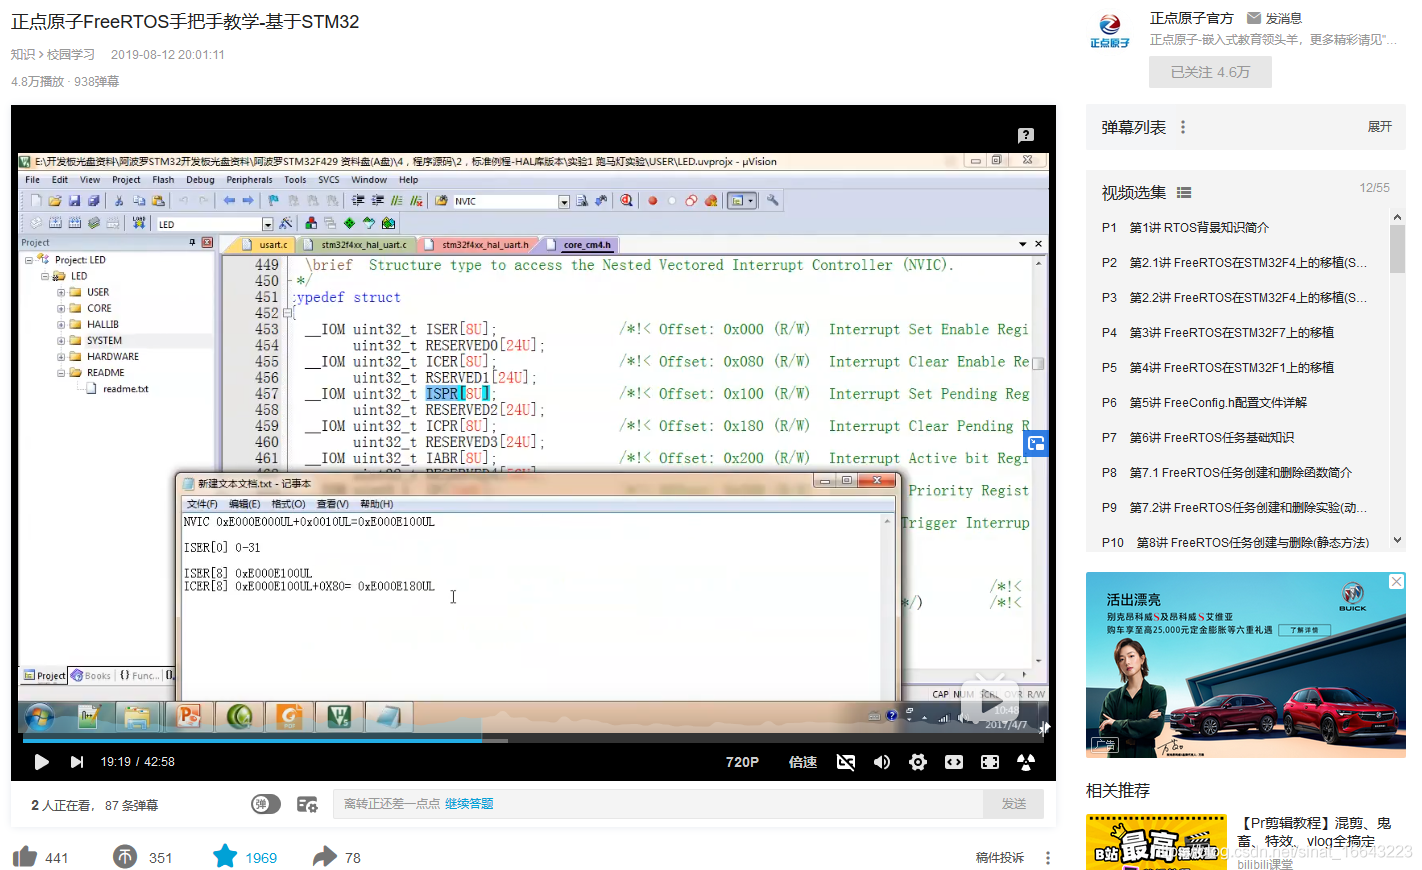Open 正点原子 uploader avatar
The width and height of the screenshot is (1422, 870).
coord(1110,31)
